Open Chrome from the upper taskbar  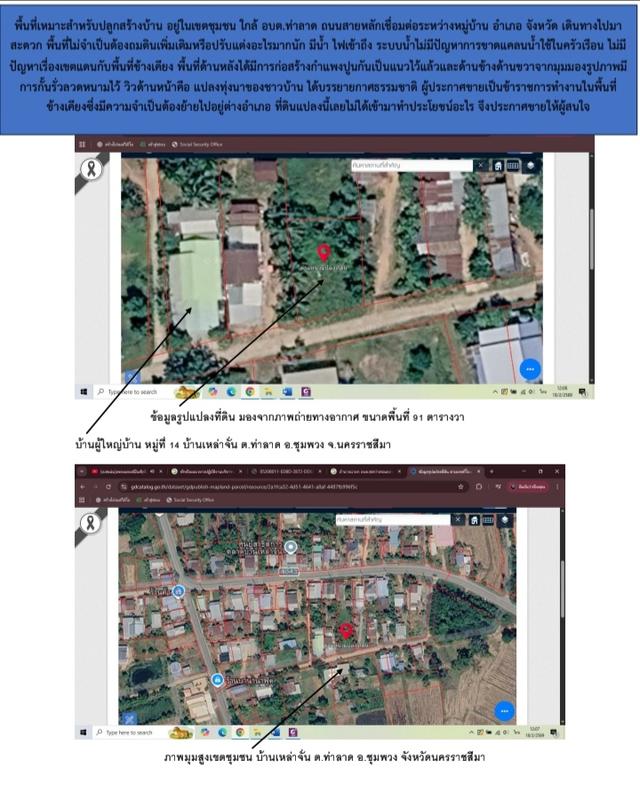click(250, 392)
